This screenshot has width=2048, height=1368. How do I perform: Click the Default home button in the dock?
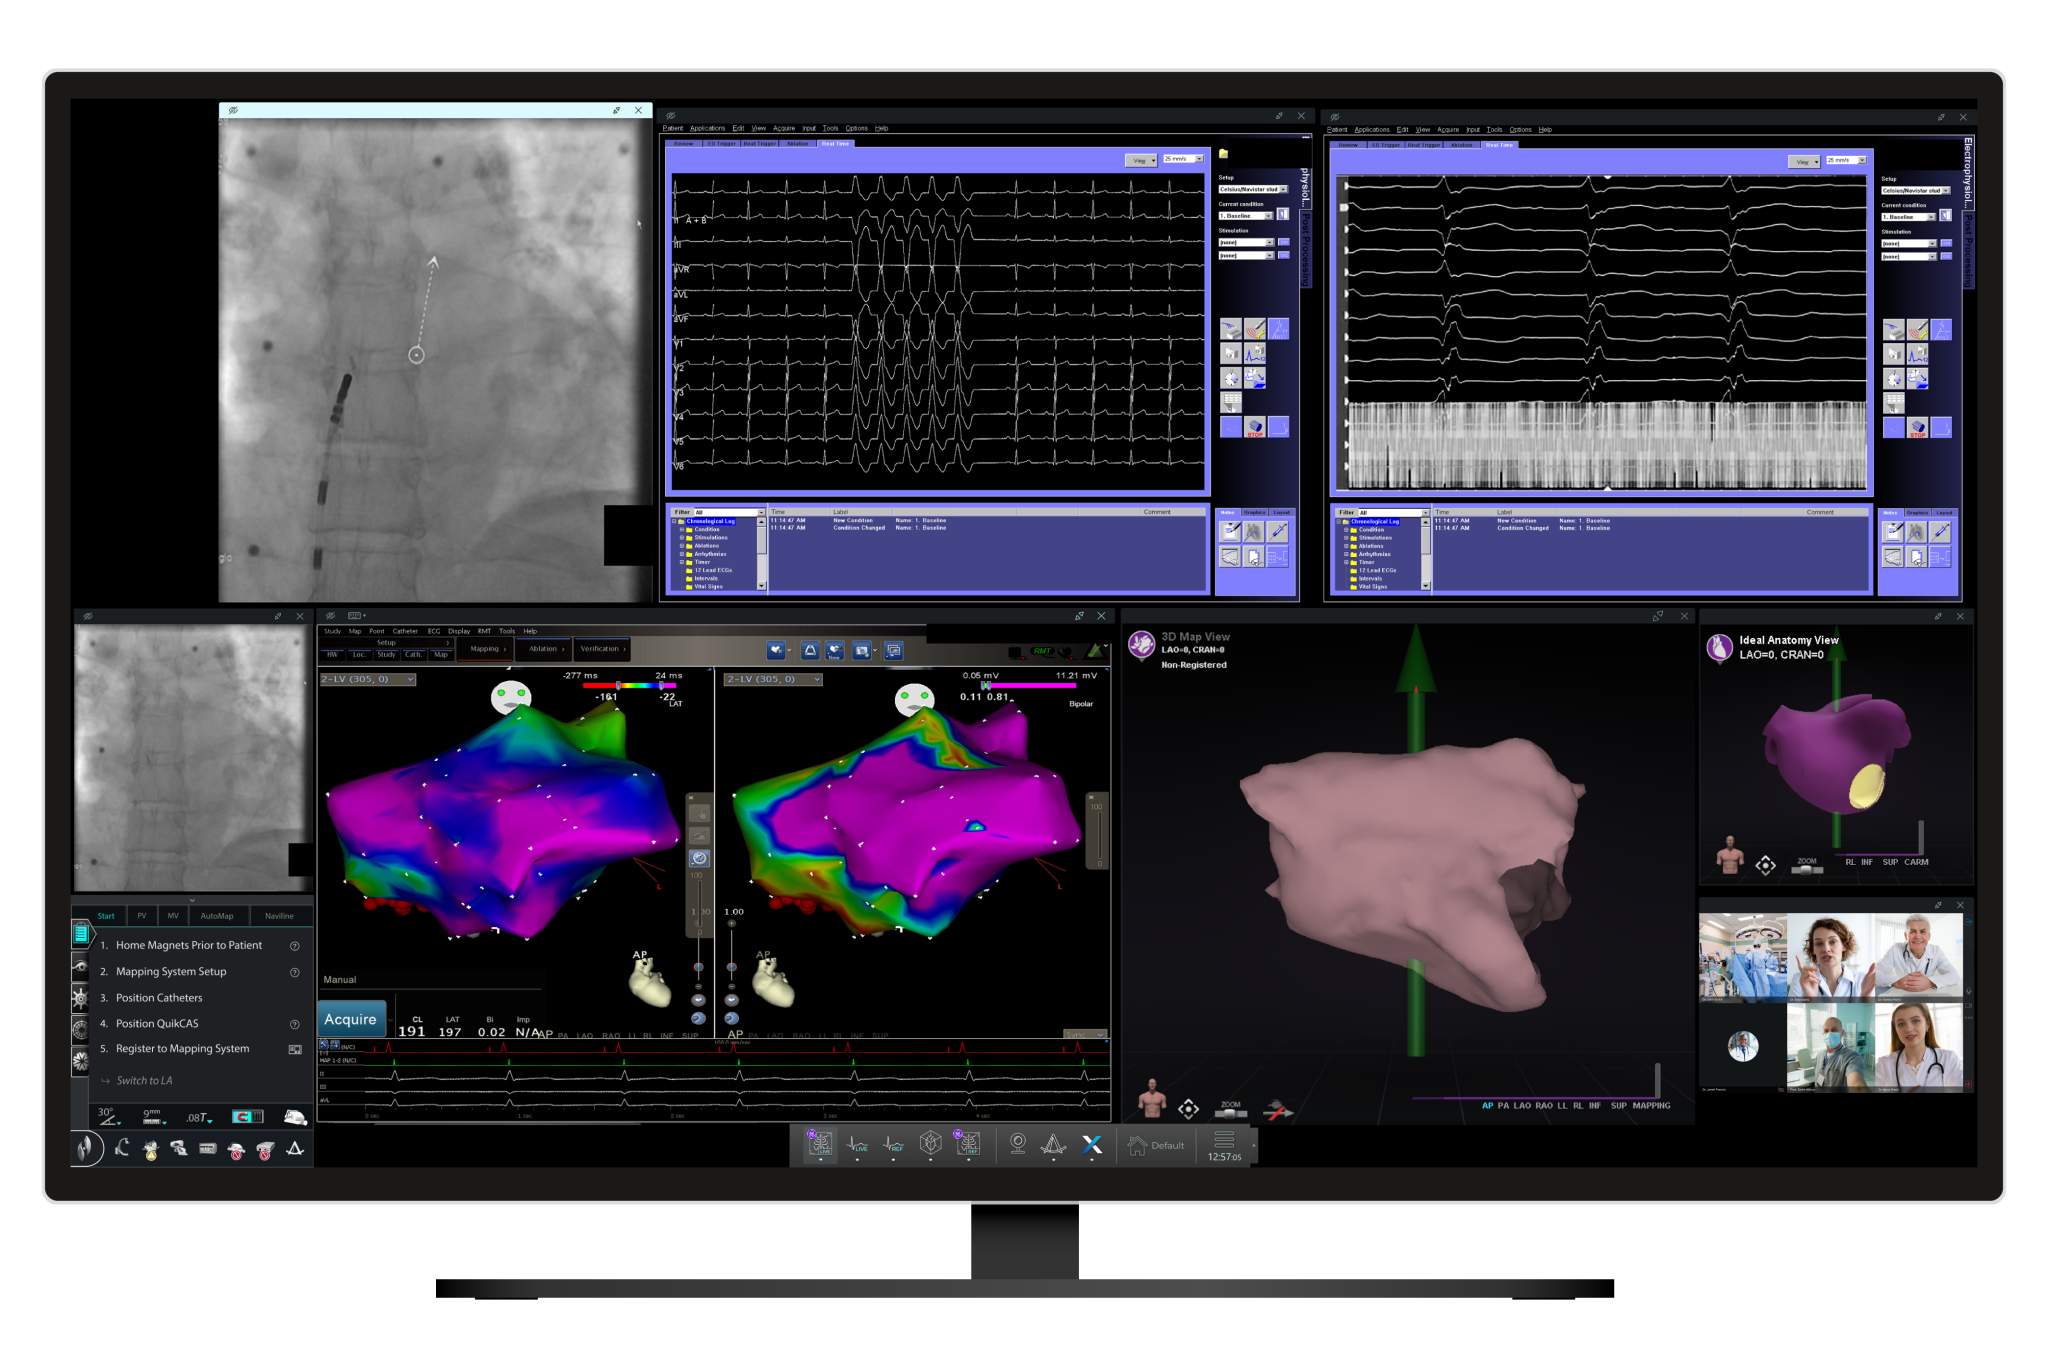coord(1156,1146)
